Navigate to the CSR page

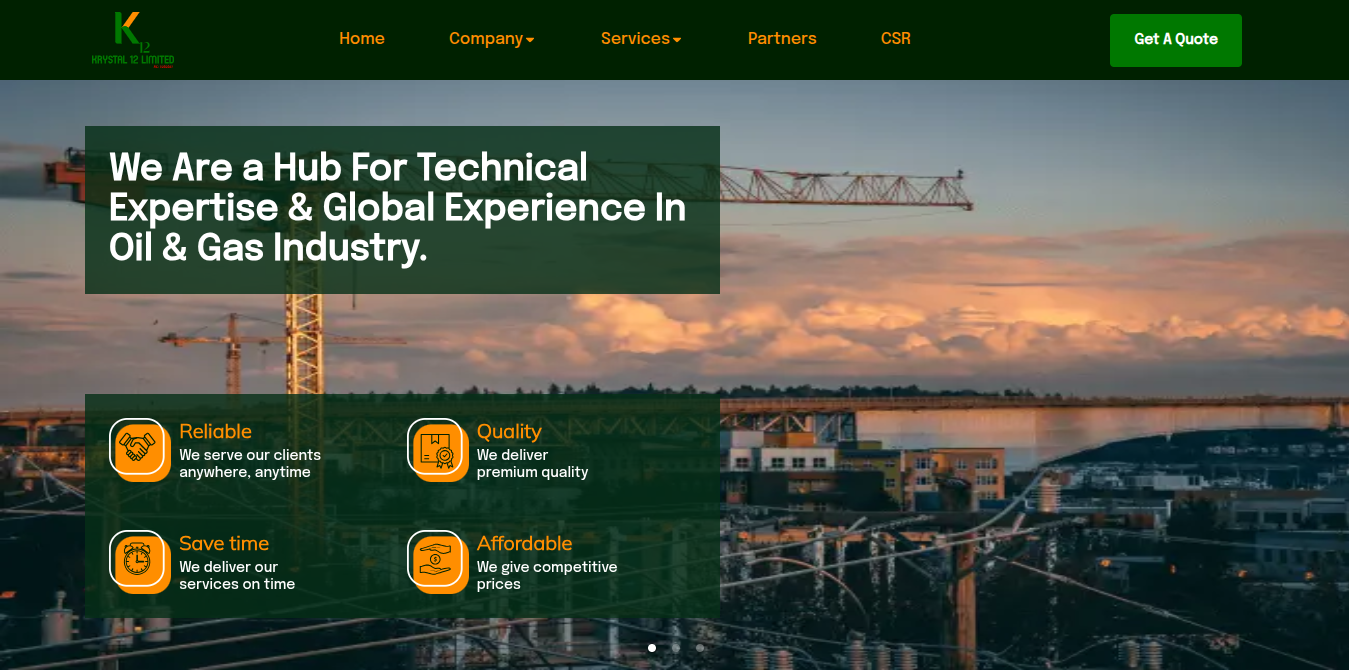(x=896, y=39)
